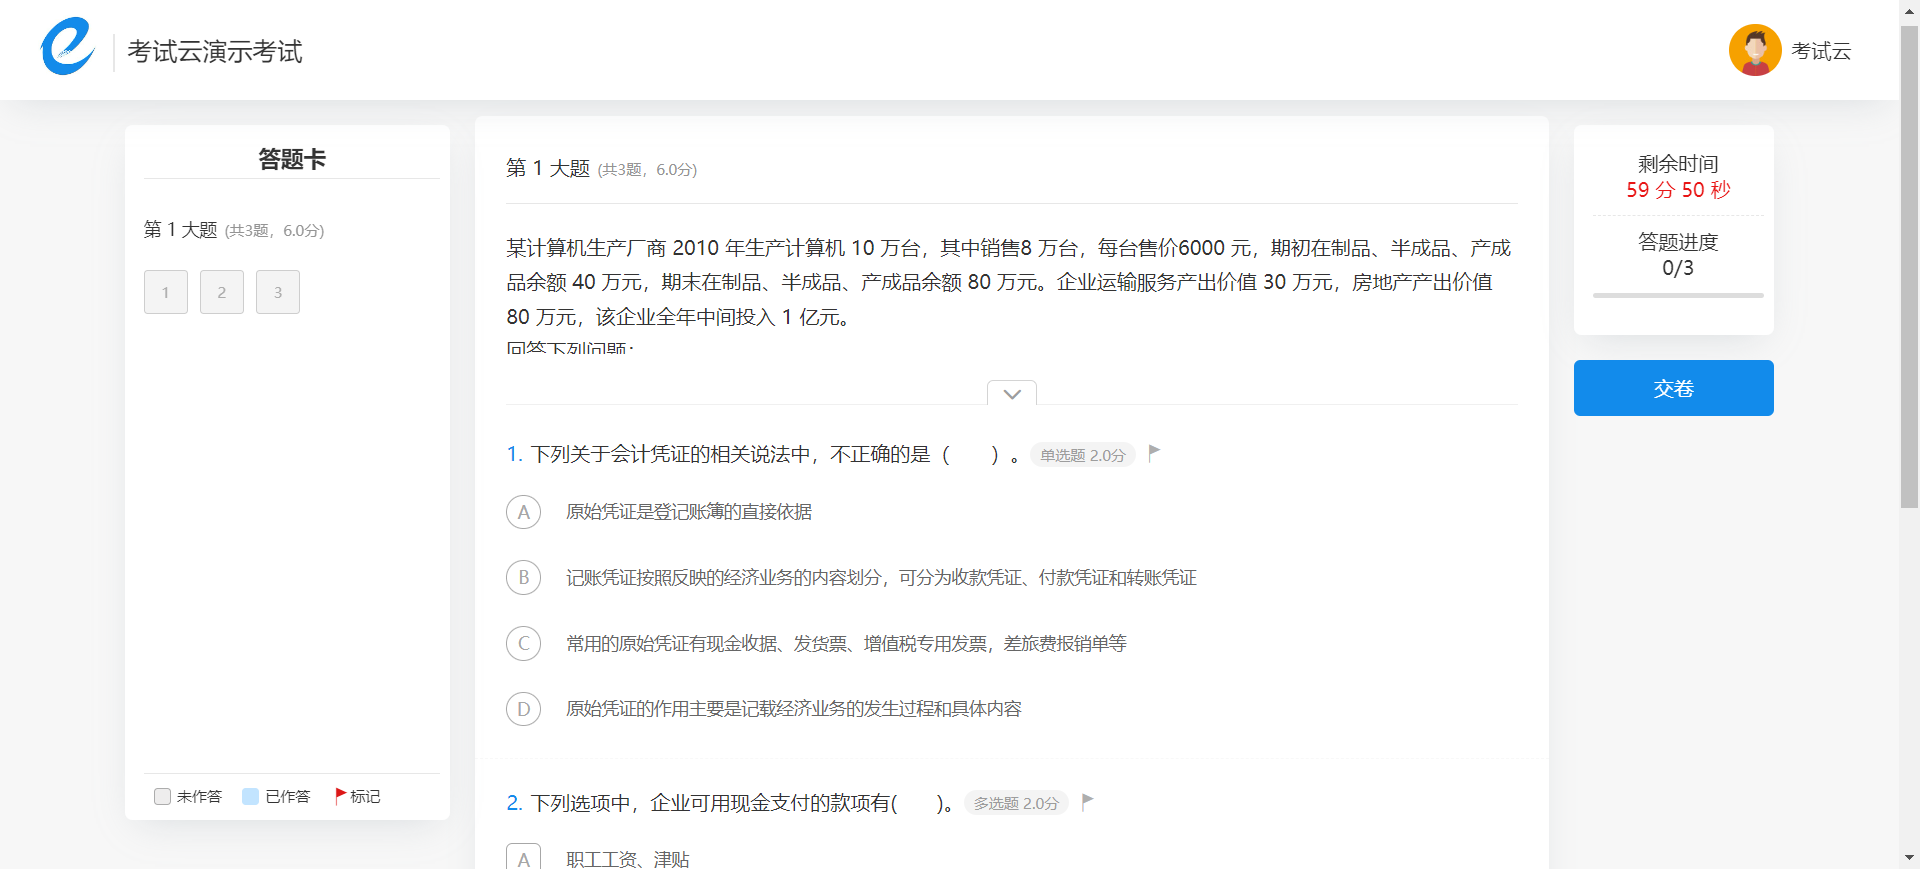Click the unanswered legend square
This screenshot has height=869, width=1920.
pos(162,796)
